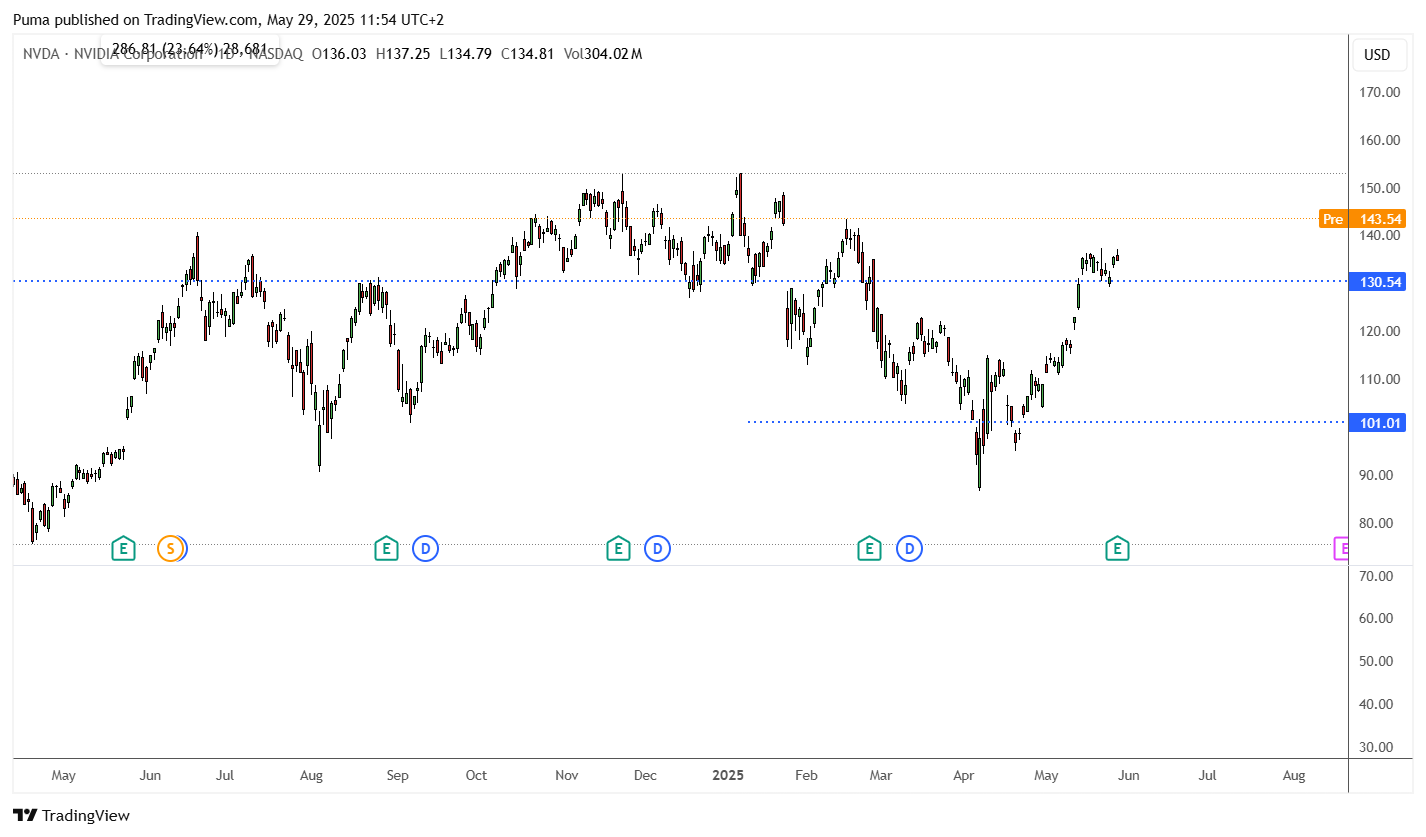Click the purple upcoming earnings E marker

coord(1342,548)
